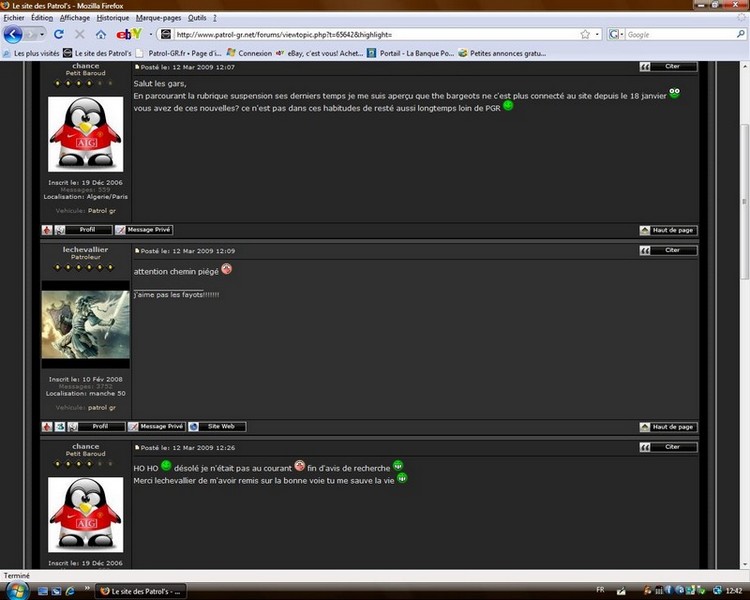Open the Patrol-GR.fr bookmark

point(179,53)
